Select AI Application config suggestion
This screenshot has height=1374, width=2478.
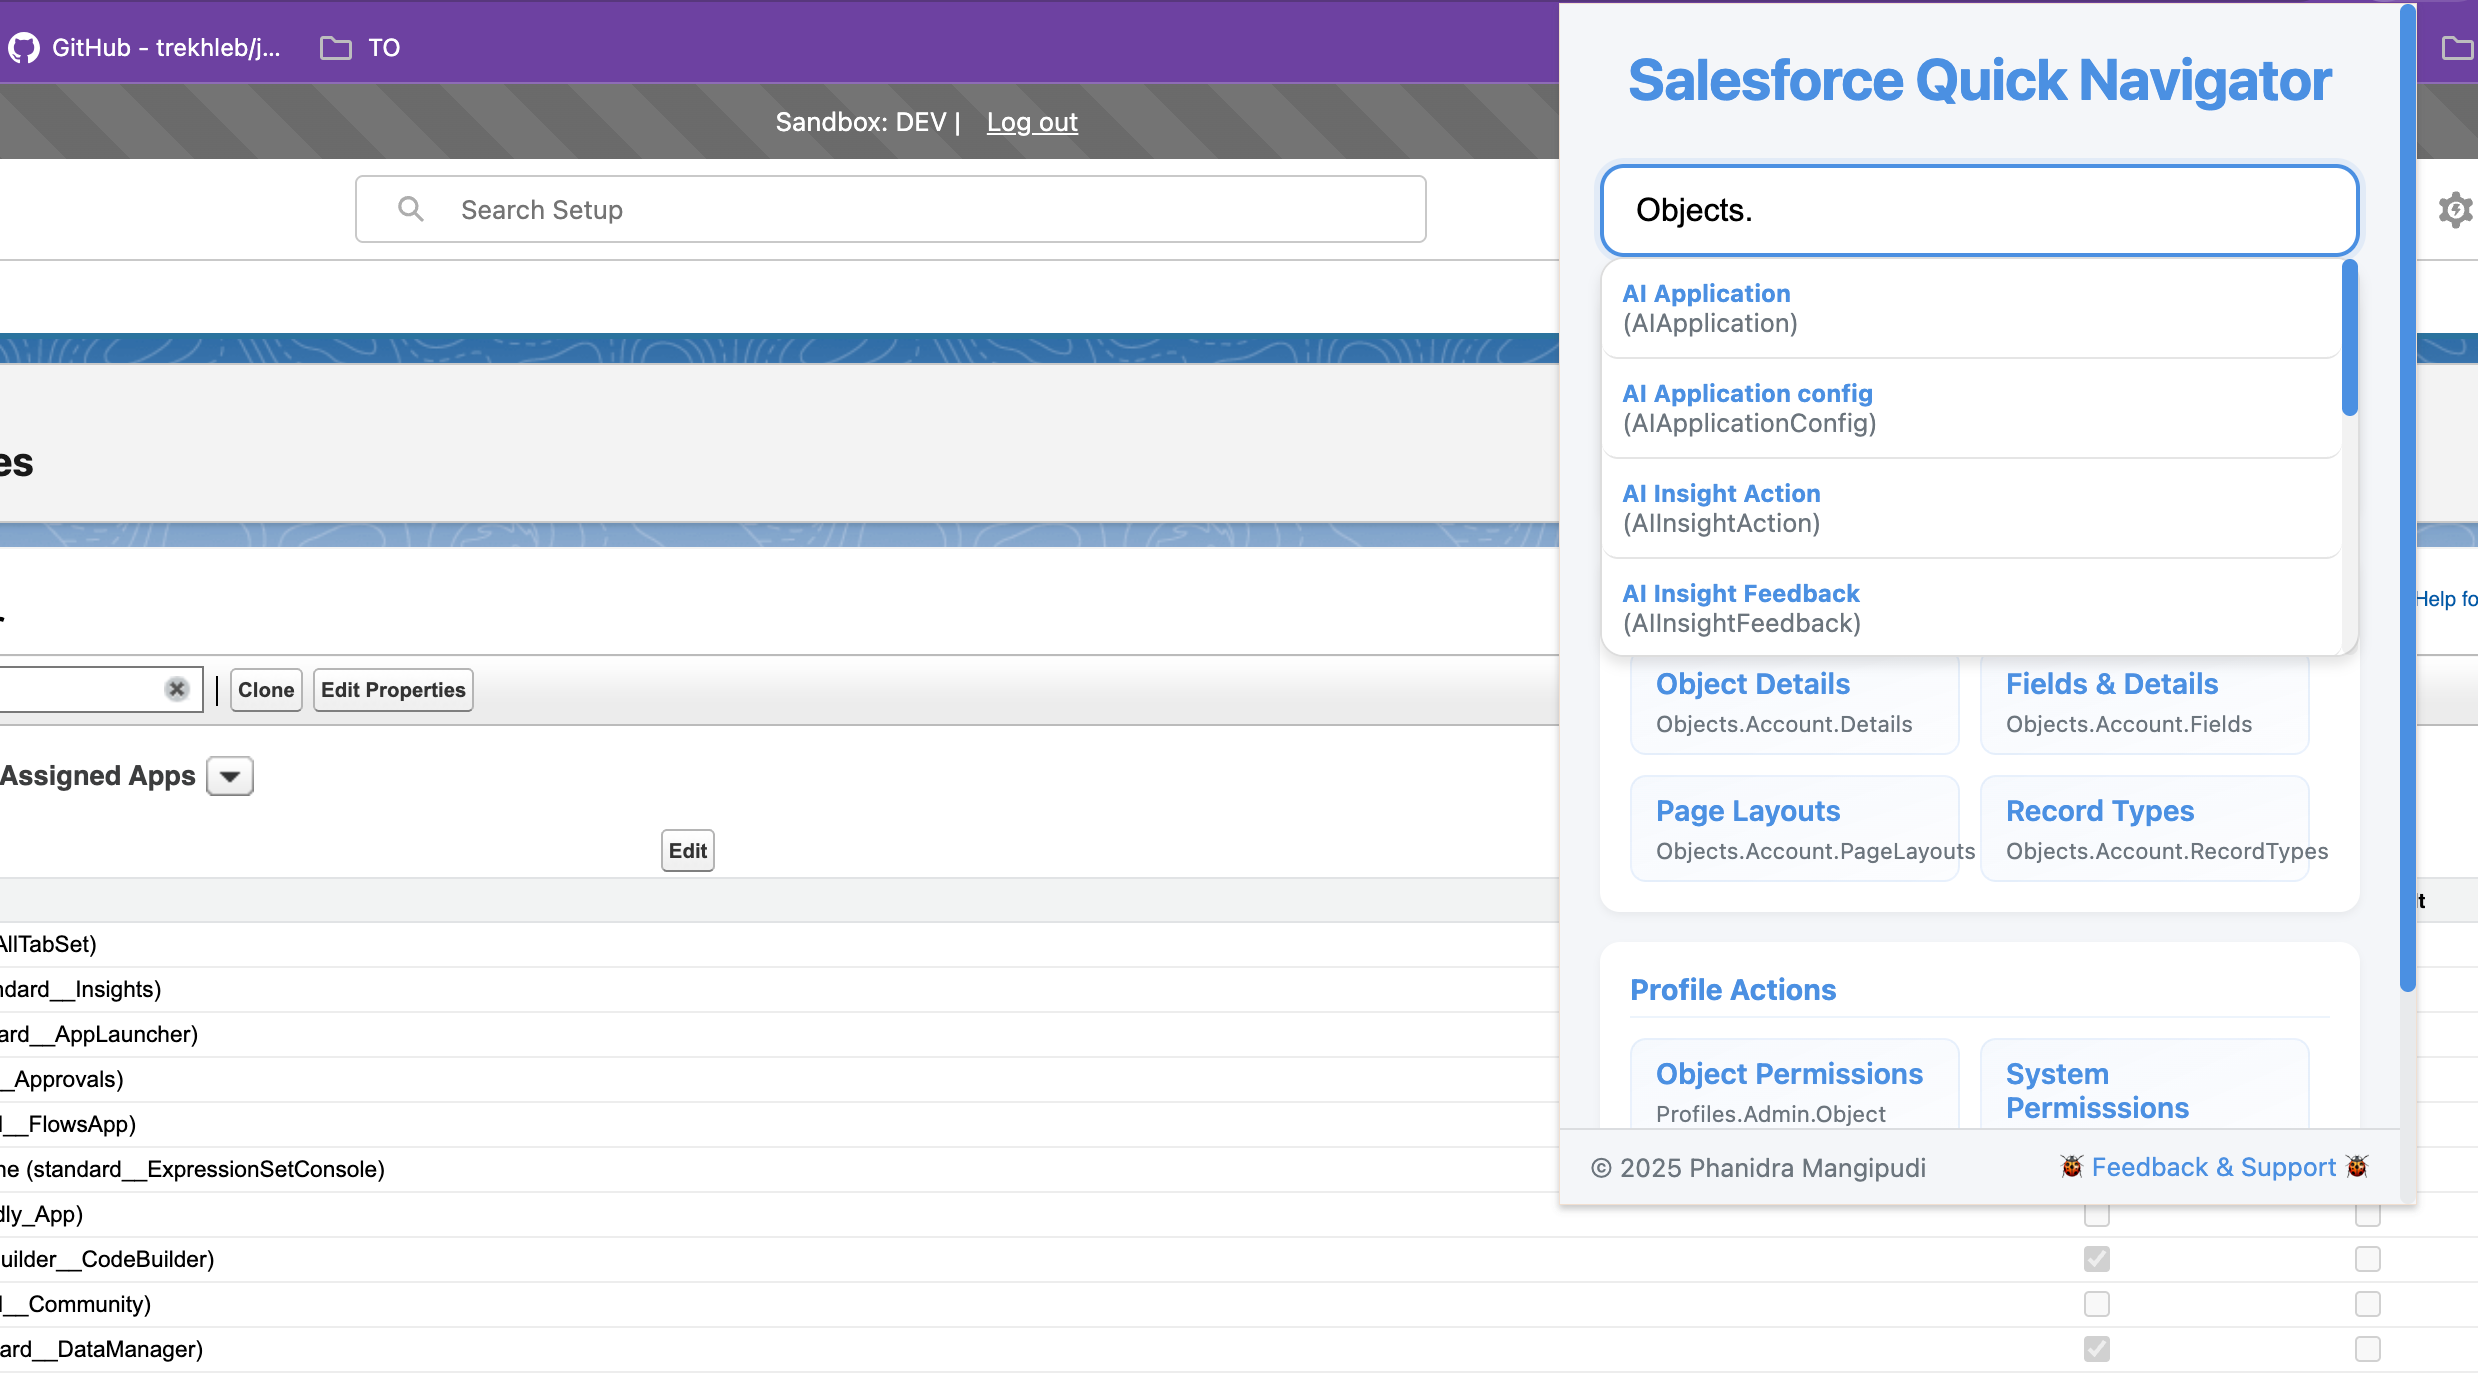tap(1971, 408)
